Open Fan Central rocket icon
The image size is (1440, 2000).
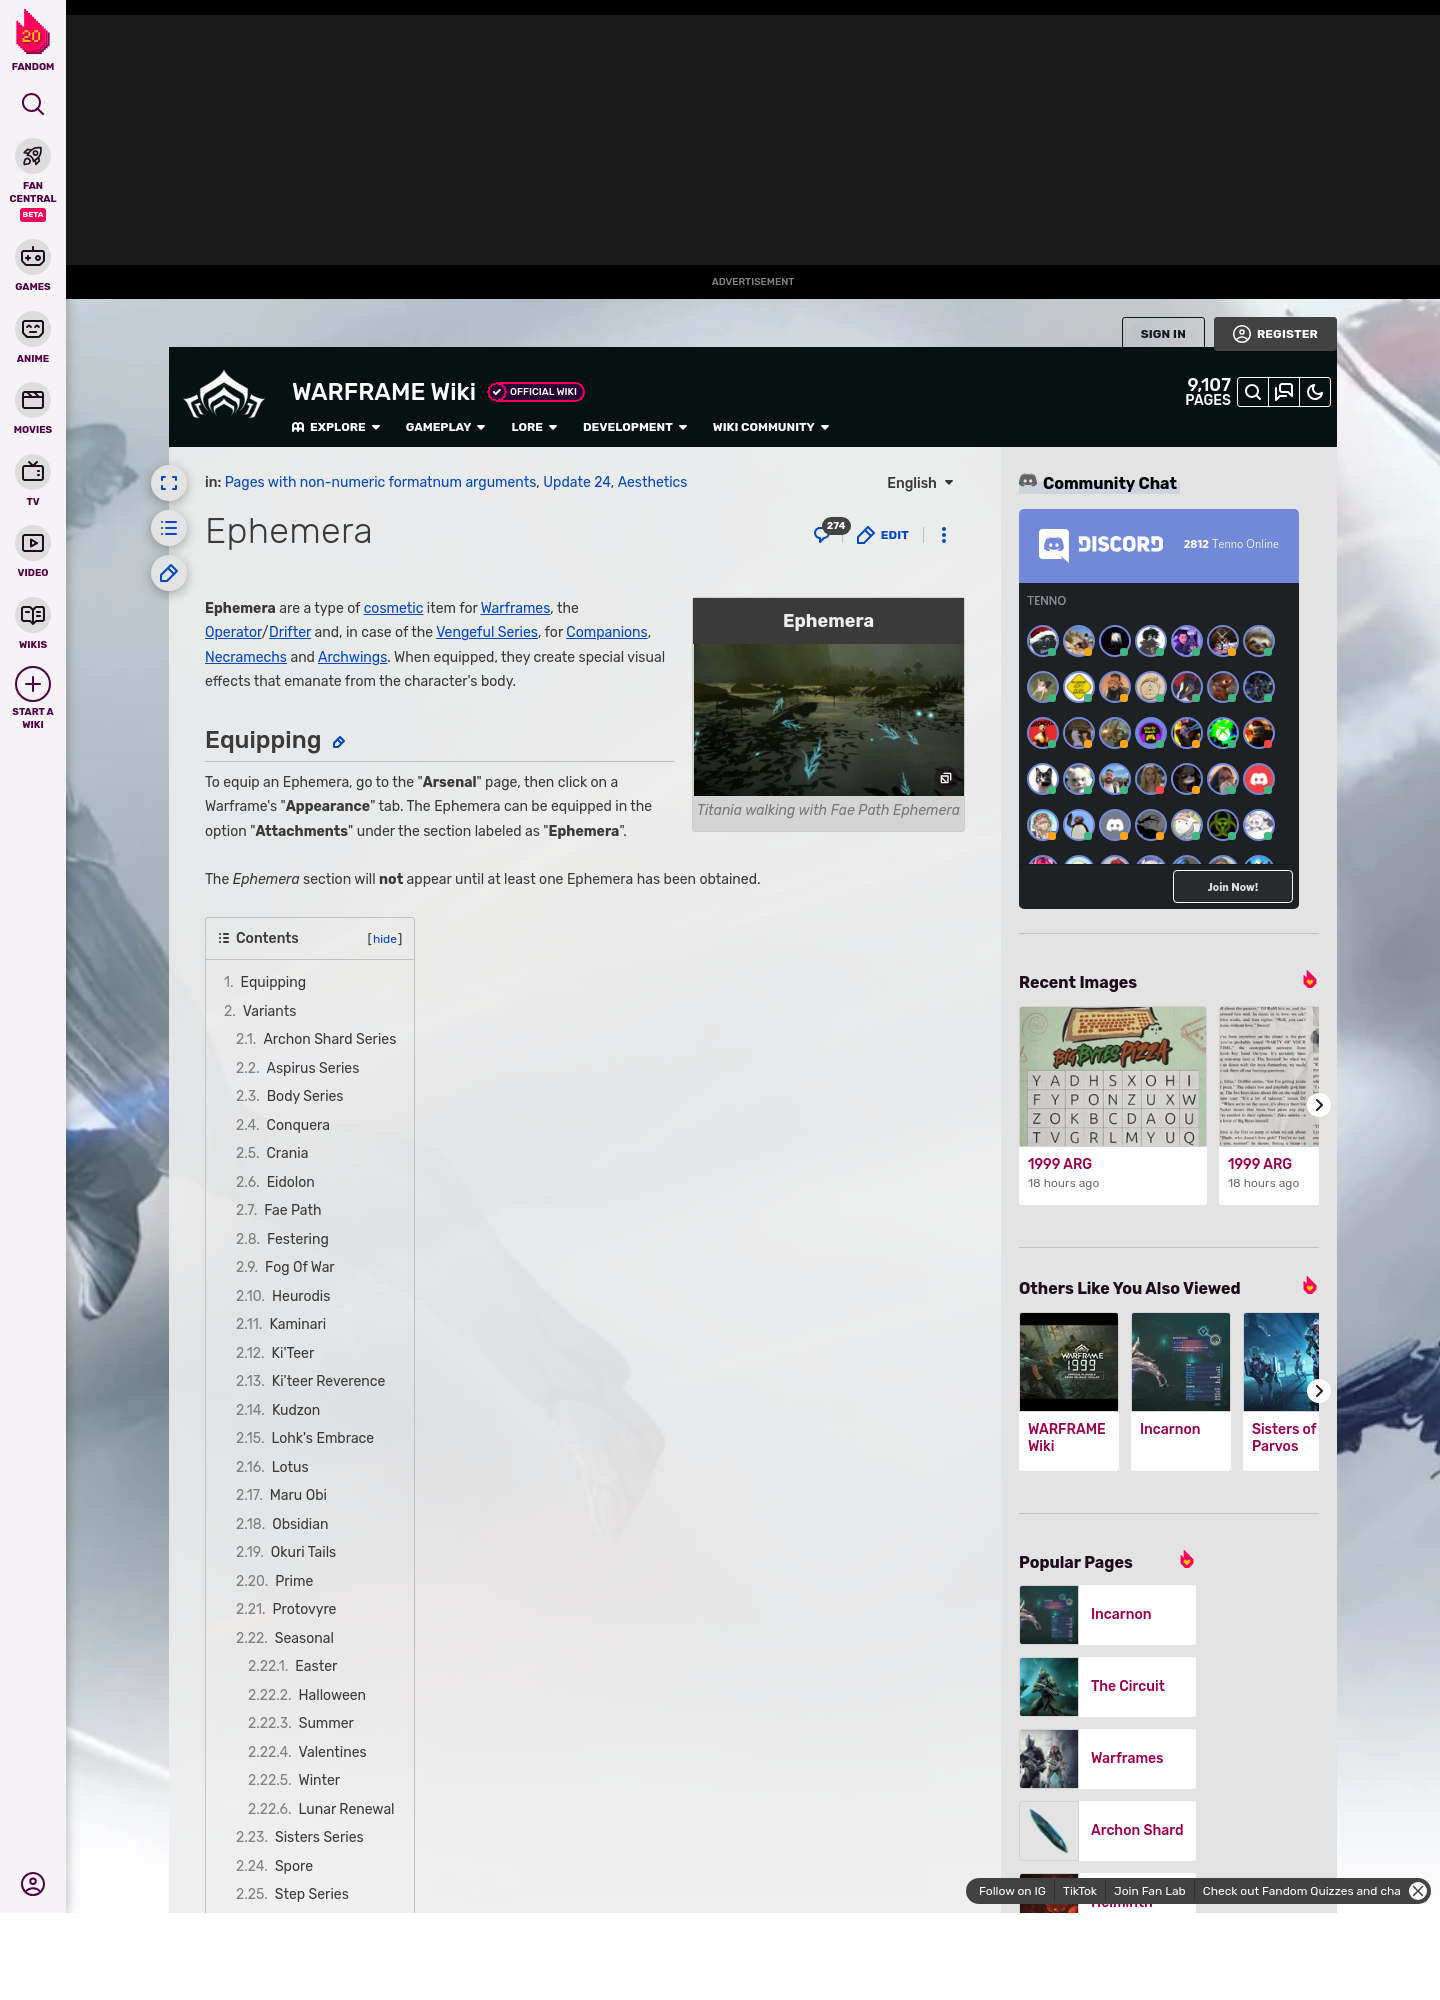[33, 156]
